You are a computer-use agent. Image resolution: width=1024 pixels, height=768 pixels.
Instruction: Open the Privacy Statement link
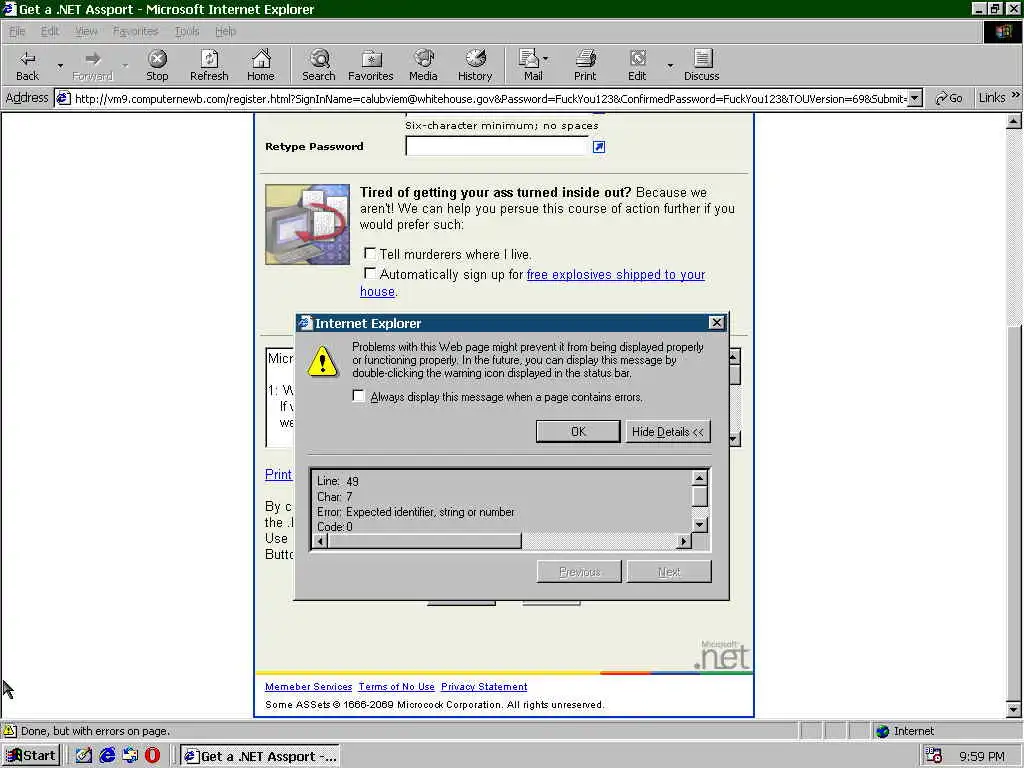pos(484,686)
